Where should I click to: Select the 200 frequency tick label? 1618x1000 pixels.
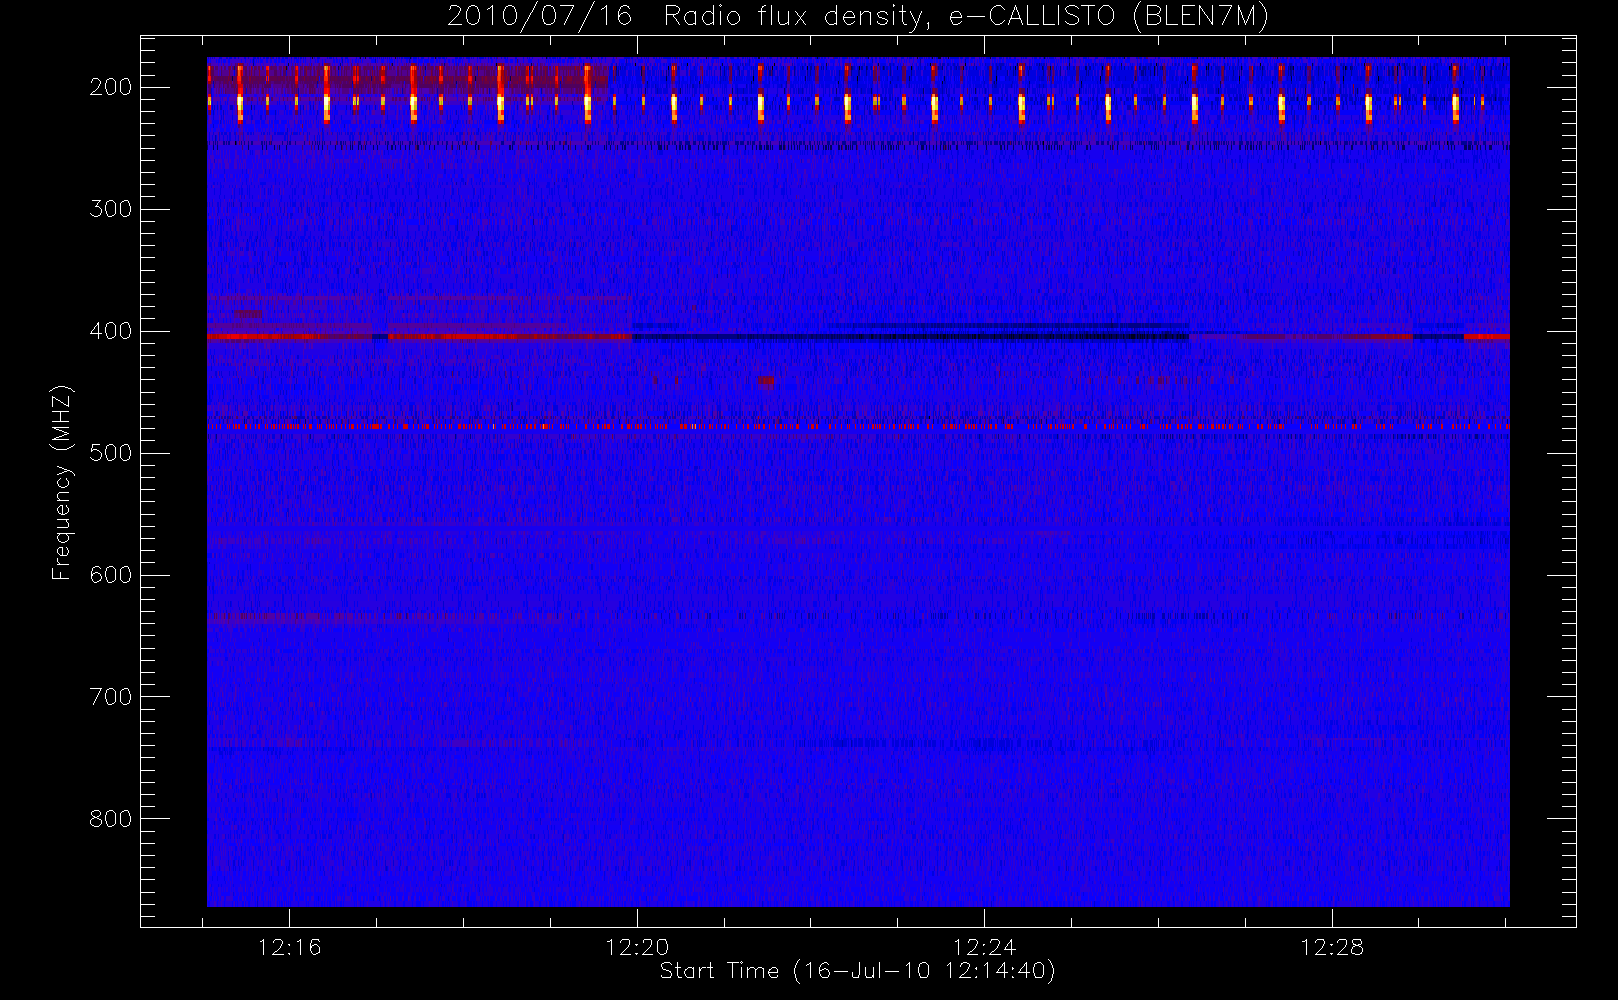111,87
